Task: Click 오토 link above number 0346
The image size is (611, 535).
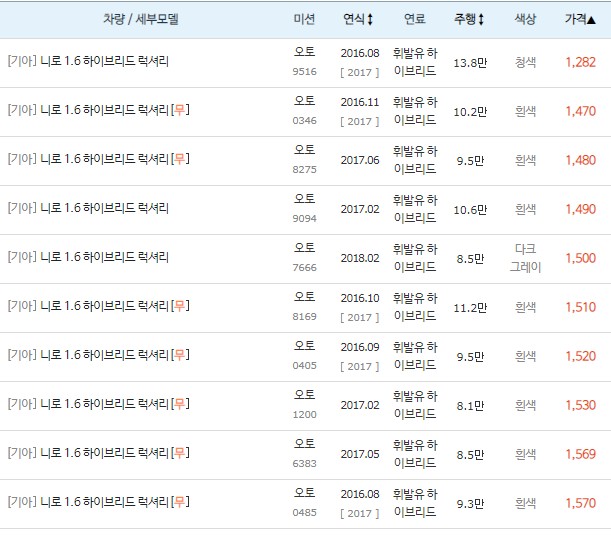Action: [x=304, y=101]
